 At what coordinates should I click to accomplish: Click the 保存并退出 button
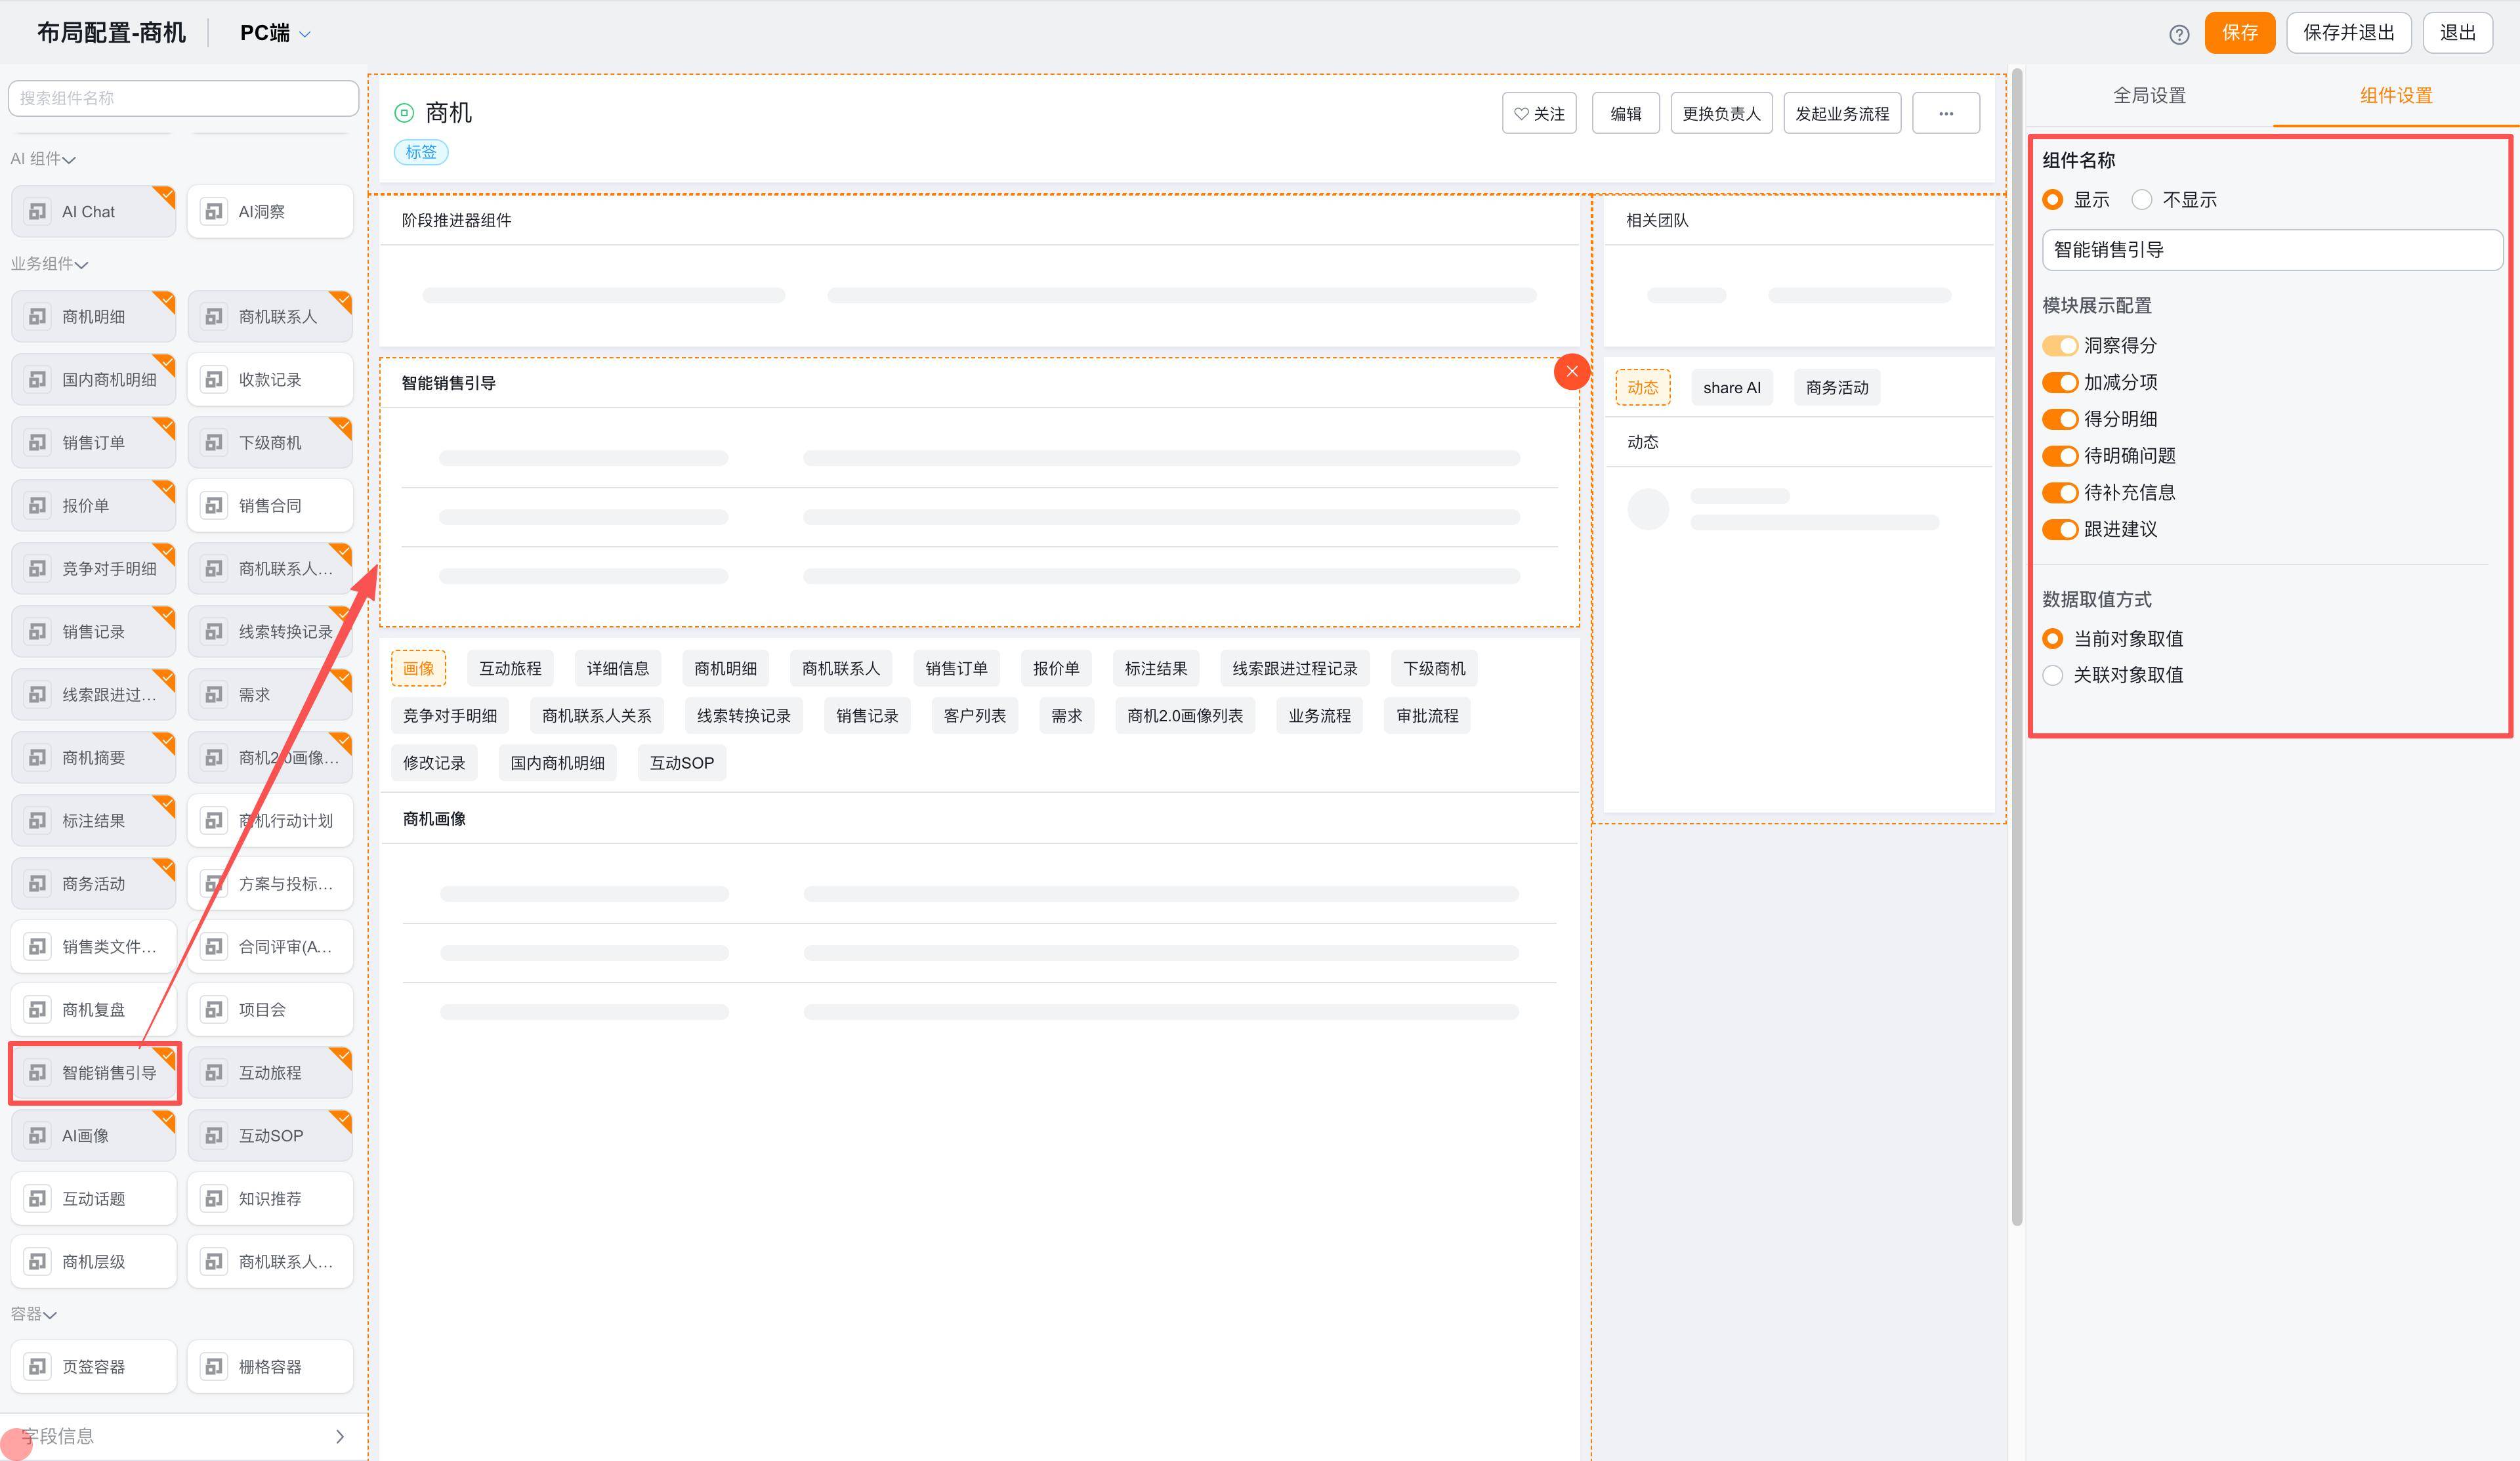[2348, 33]
